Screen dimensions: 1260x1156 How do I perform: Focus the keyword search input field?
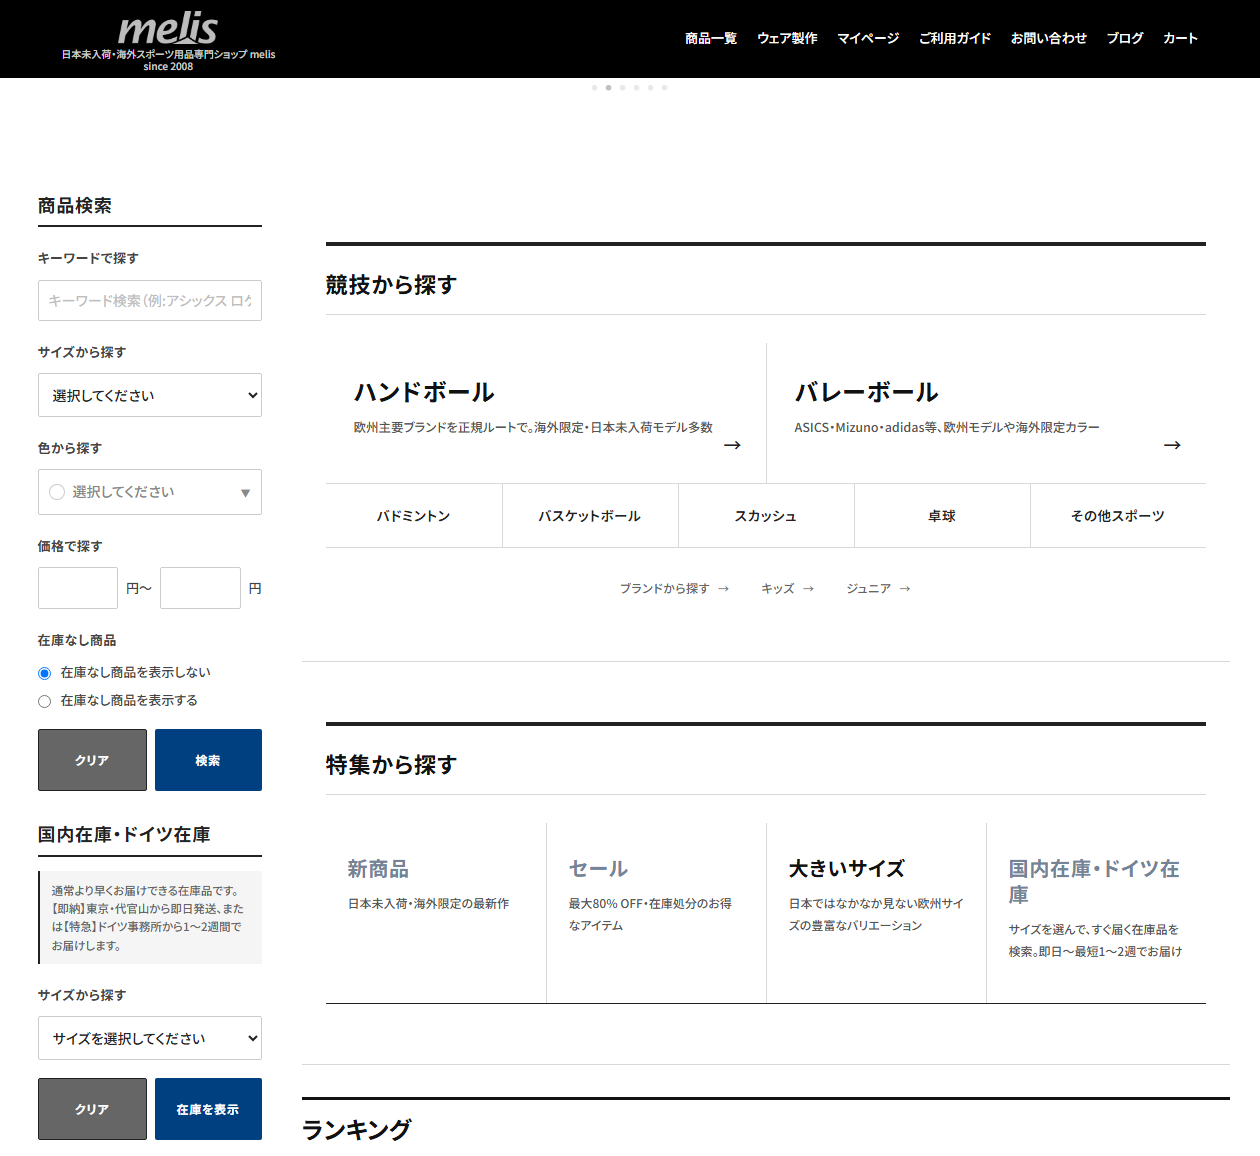click(150, 300)
